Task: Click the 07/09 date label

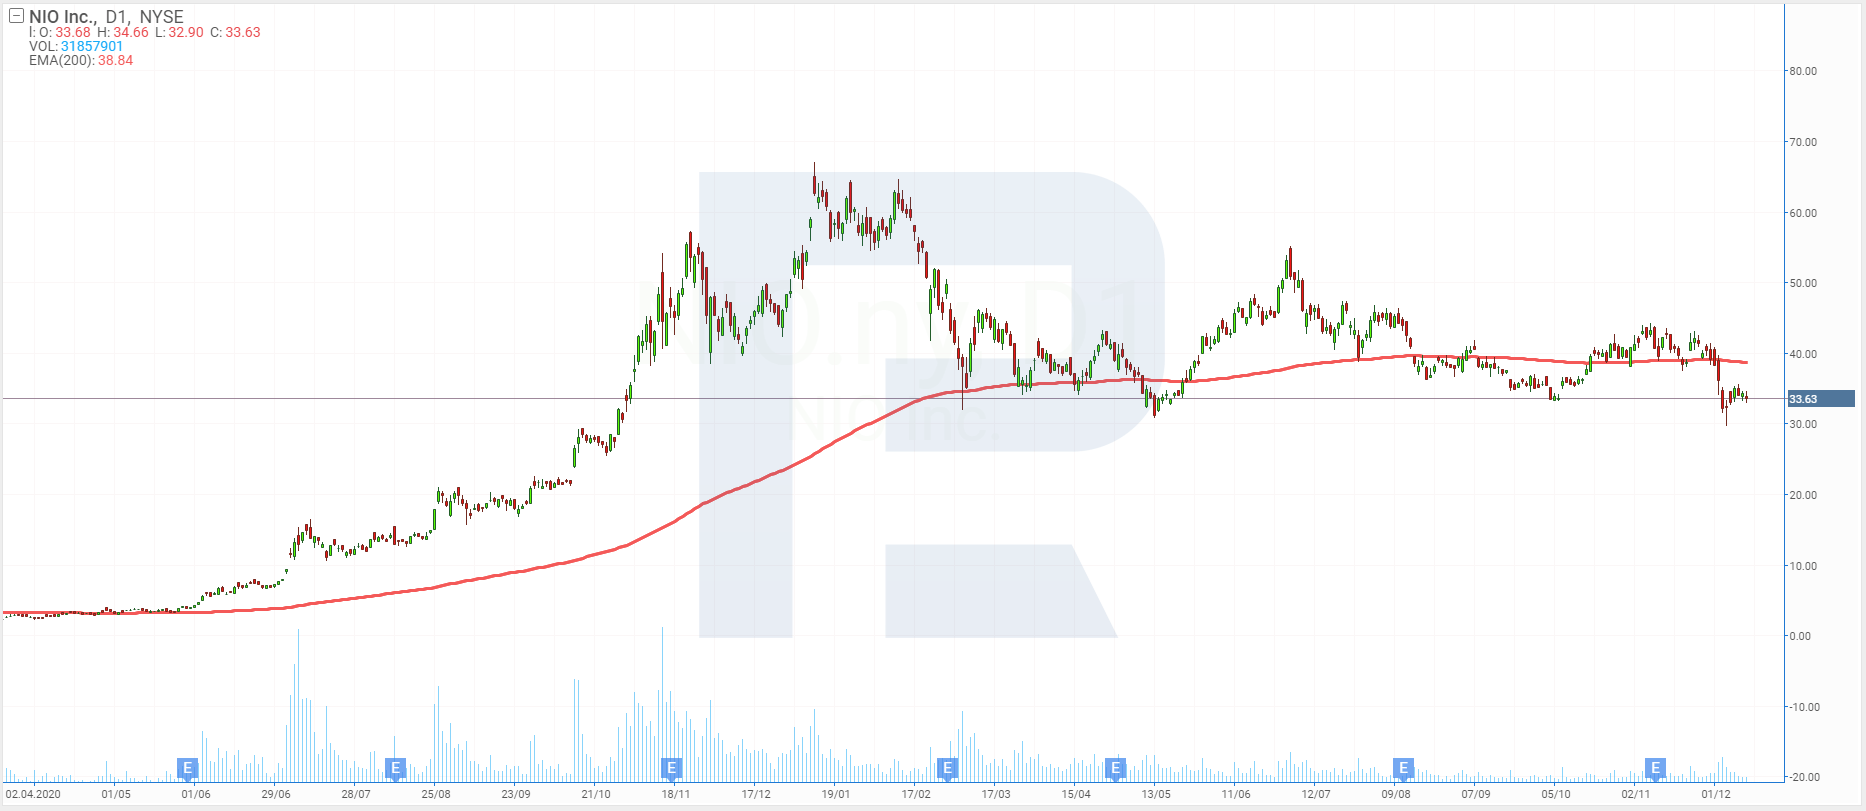Action: (x=1476, y=795)
